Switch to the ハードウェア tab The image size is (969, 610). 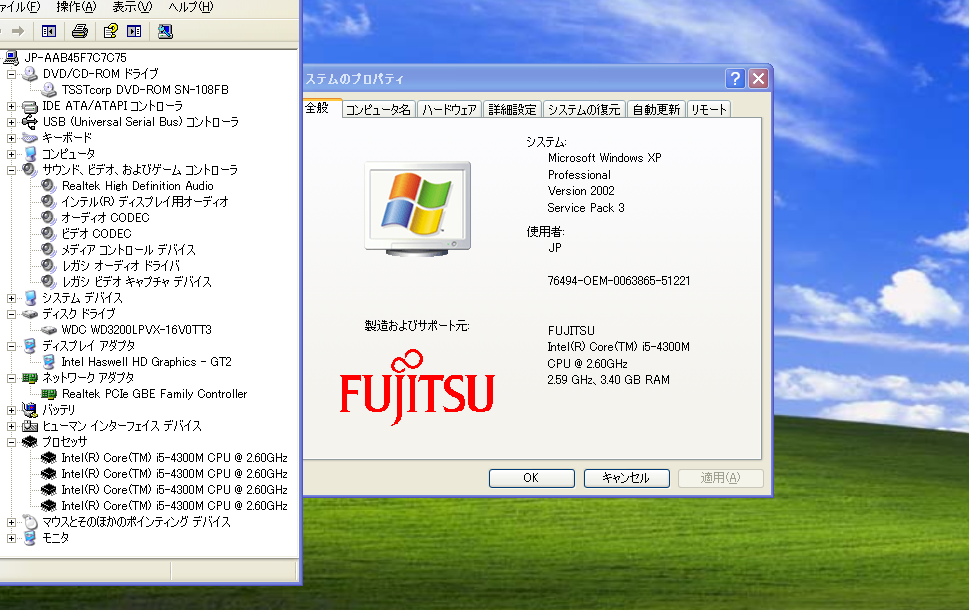pos(449,109)
